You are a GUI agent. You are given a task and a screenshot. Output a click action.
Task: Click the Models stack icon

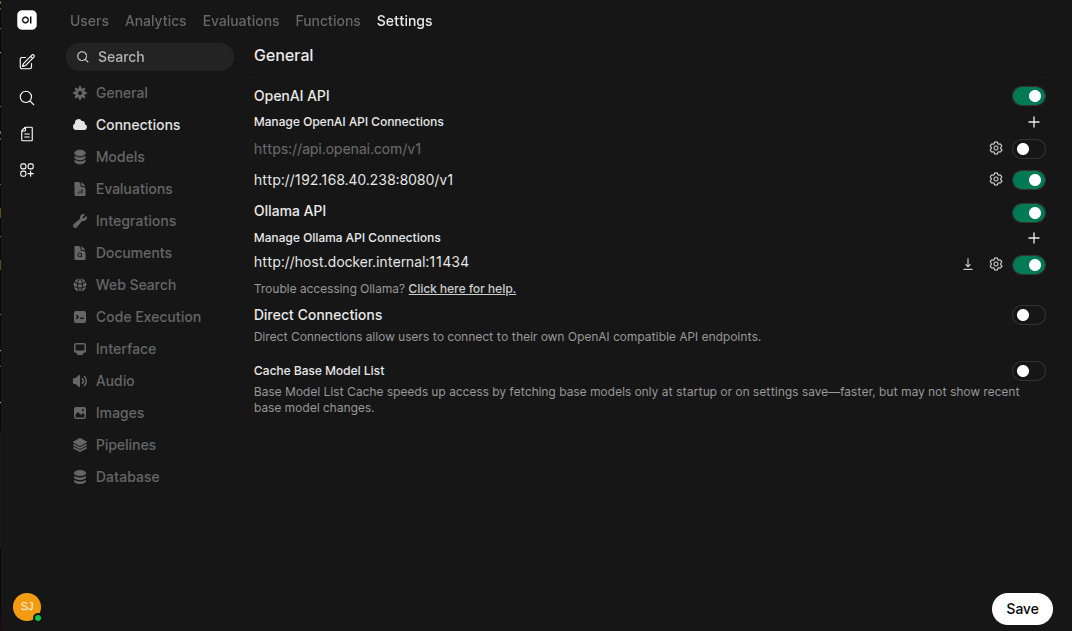pos(80,157)
